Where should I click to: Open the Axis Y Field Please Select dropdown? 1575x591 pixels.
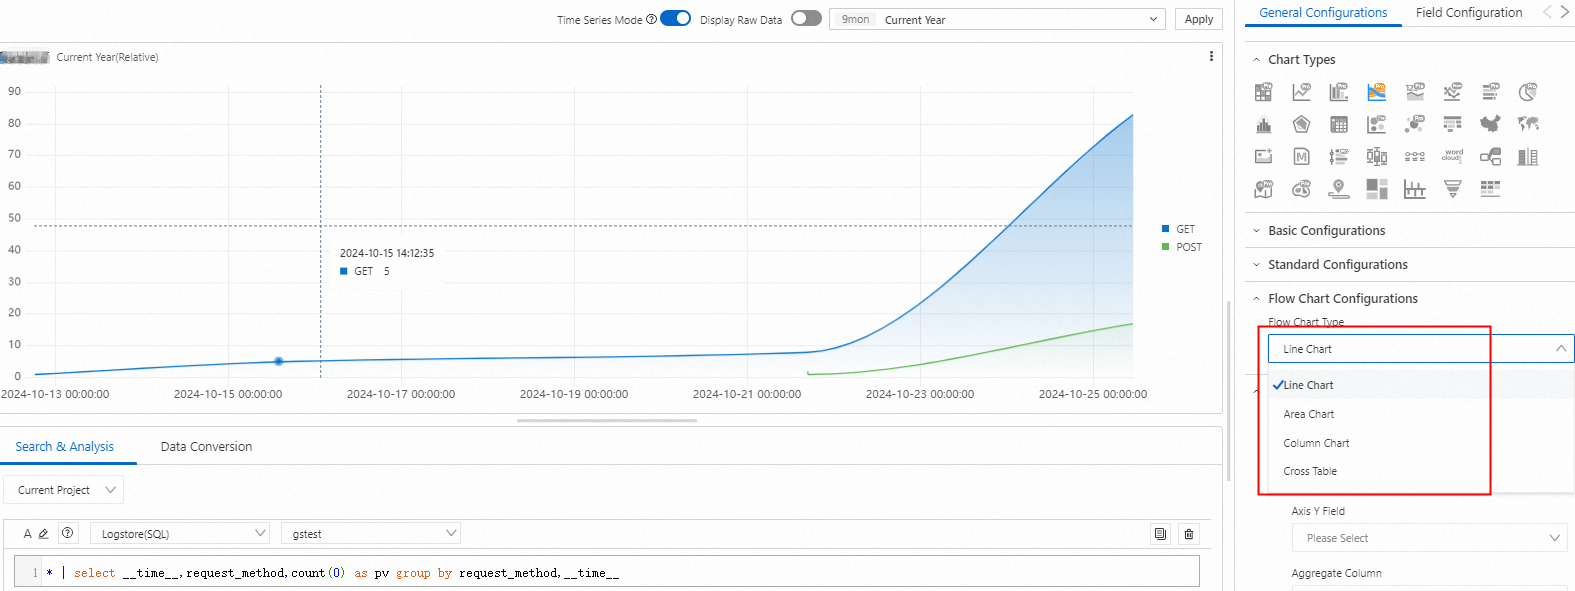[1430, 538]
